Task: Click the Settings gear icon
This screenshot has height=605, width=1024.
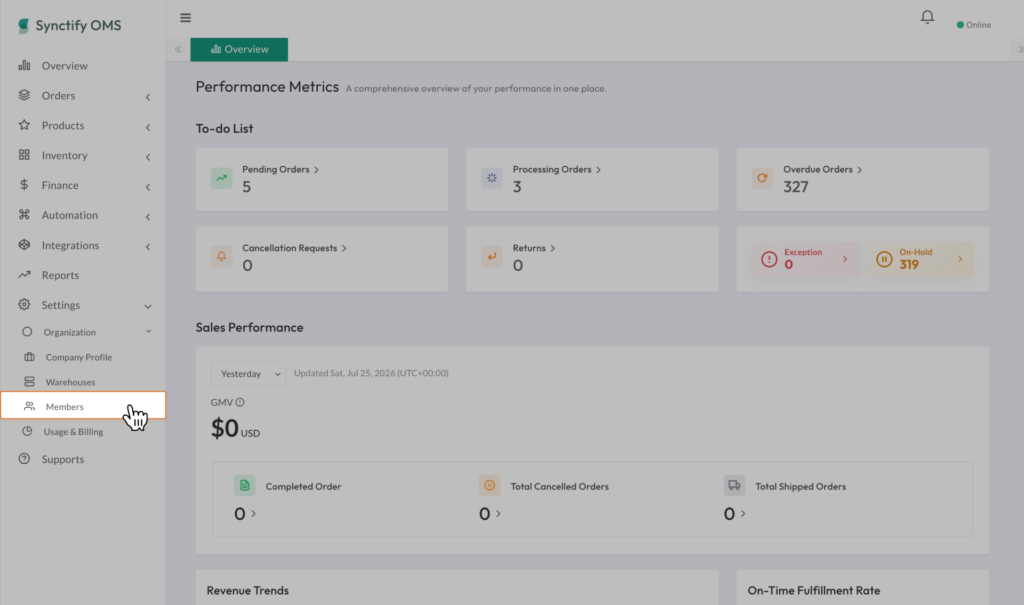Action: tap(24, 304)
